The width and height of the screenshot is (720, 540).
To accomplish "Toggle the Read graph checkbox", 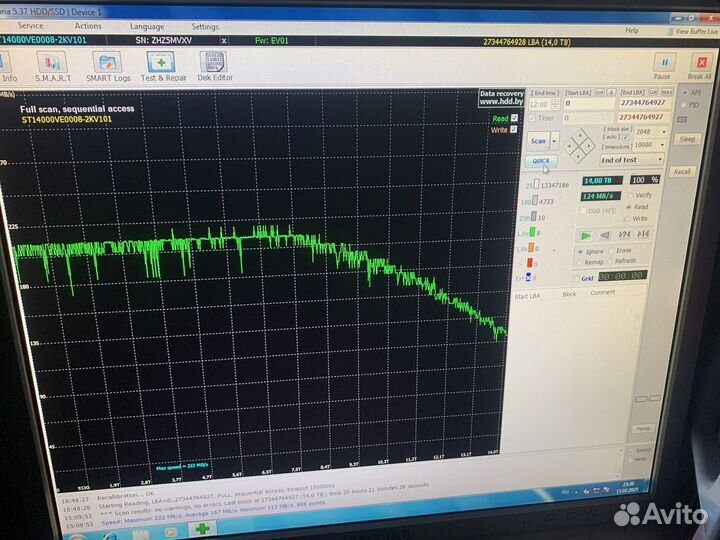I will pyautogui.click(x=514, y=118).
